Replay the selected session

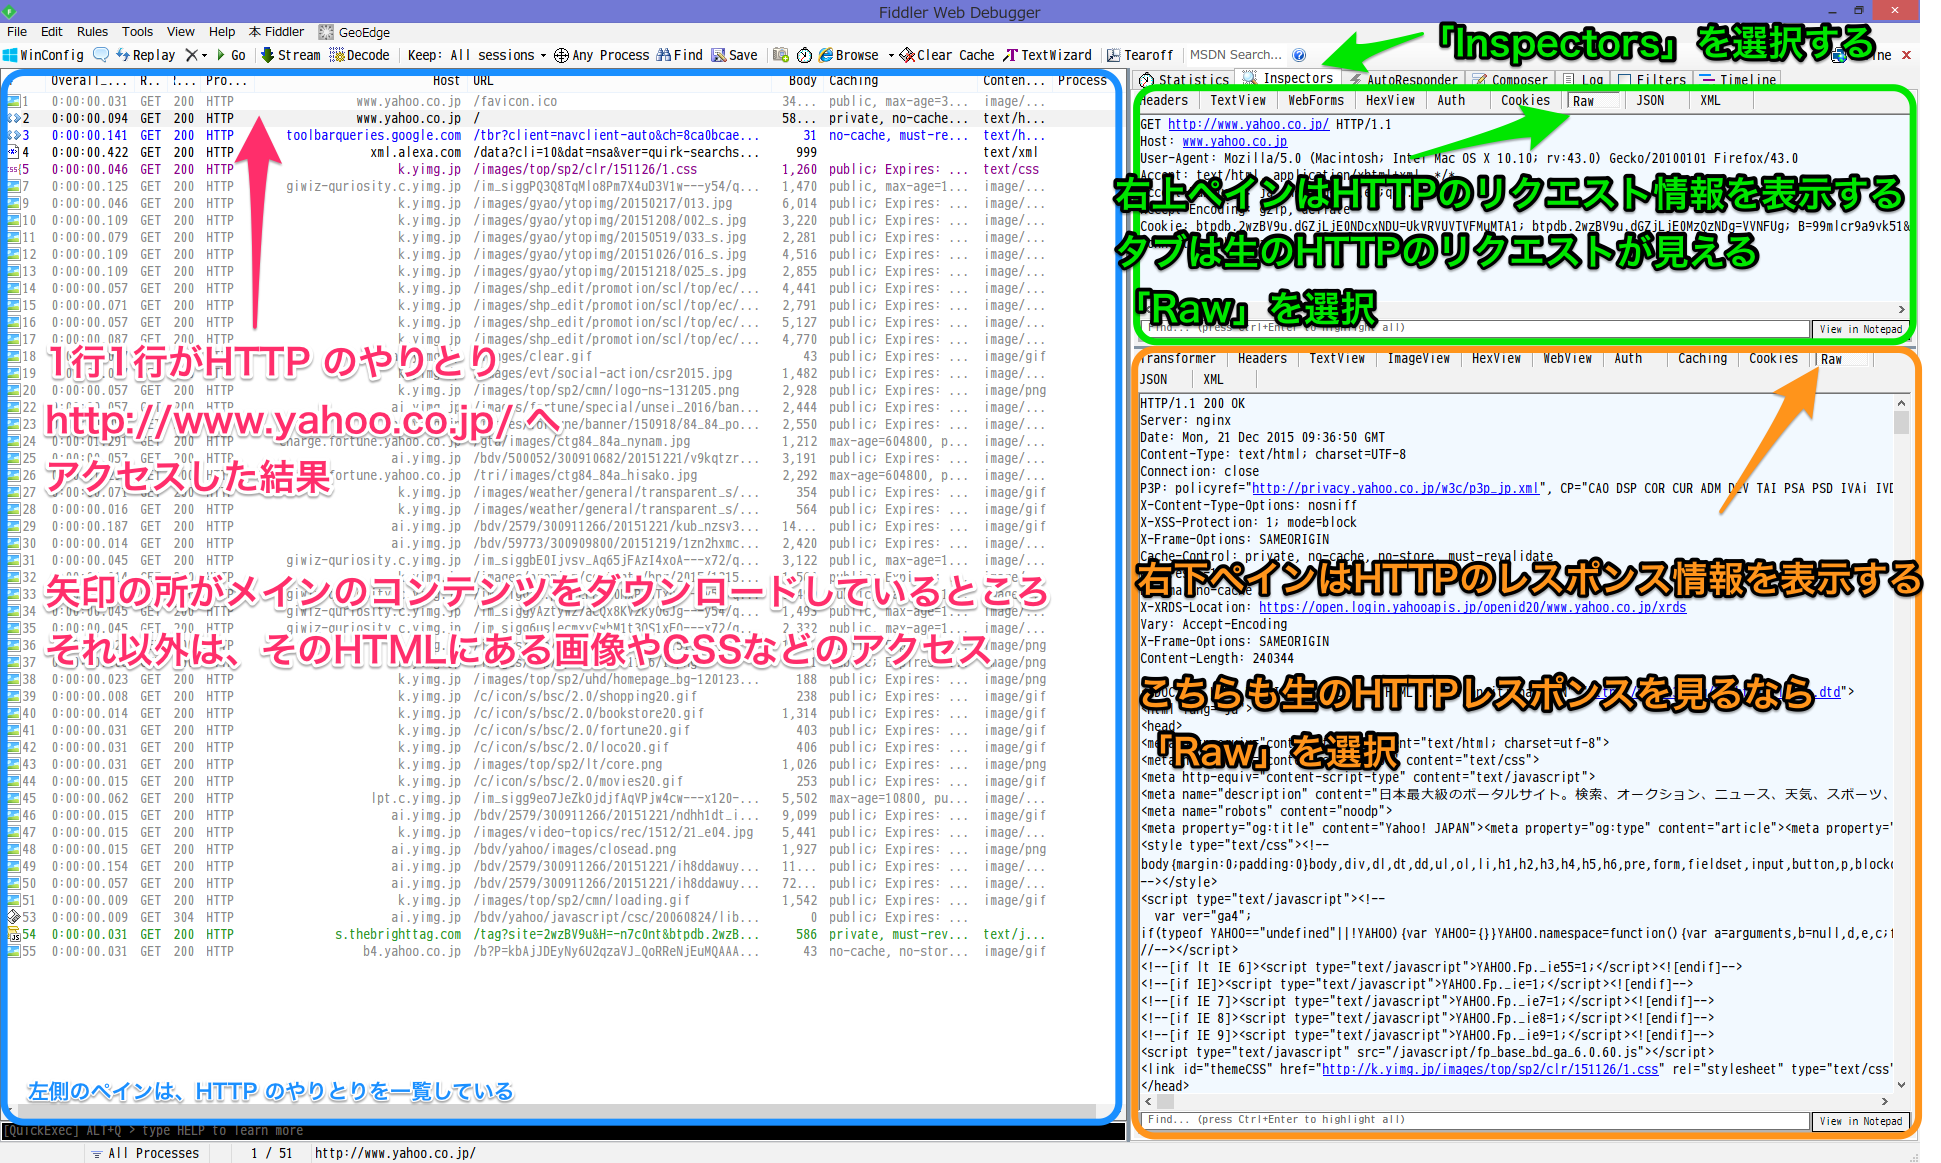(146, 55)
